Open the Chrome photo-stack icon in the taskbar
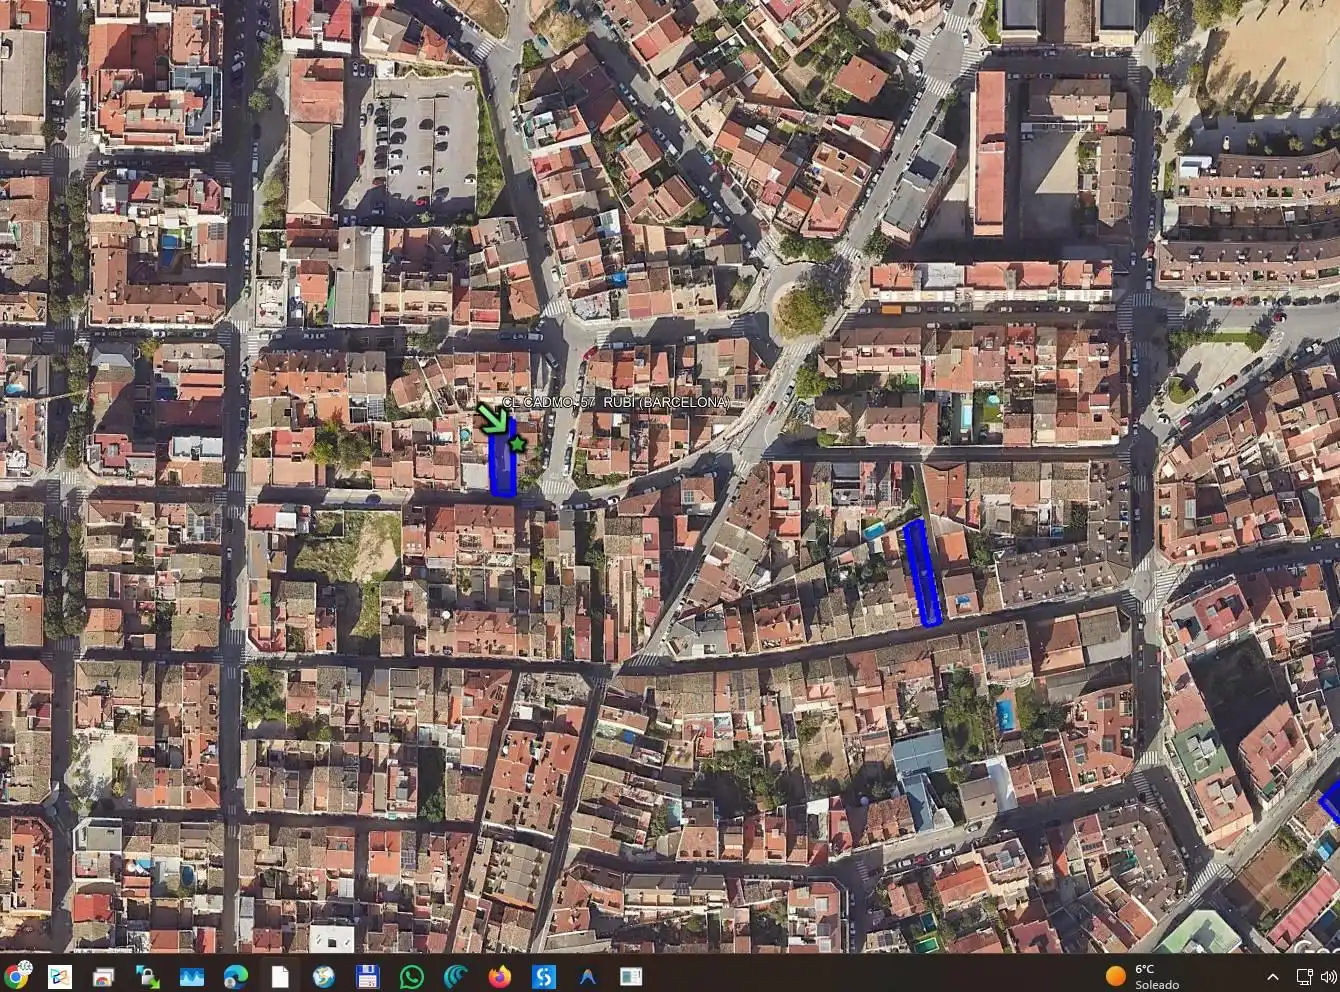The image size is (1340, 992). (103, 976)
